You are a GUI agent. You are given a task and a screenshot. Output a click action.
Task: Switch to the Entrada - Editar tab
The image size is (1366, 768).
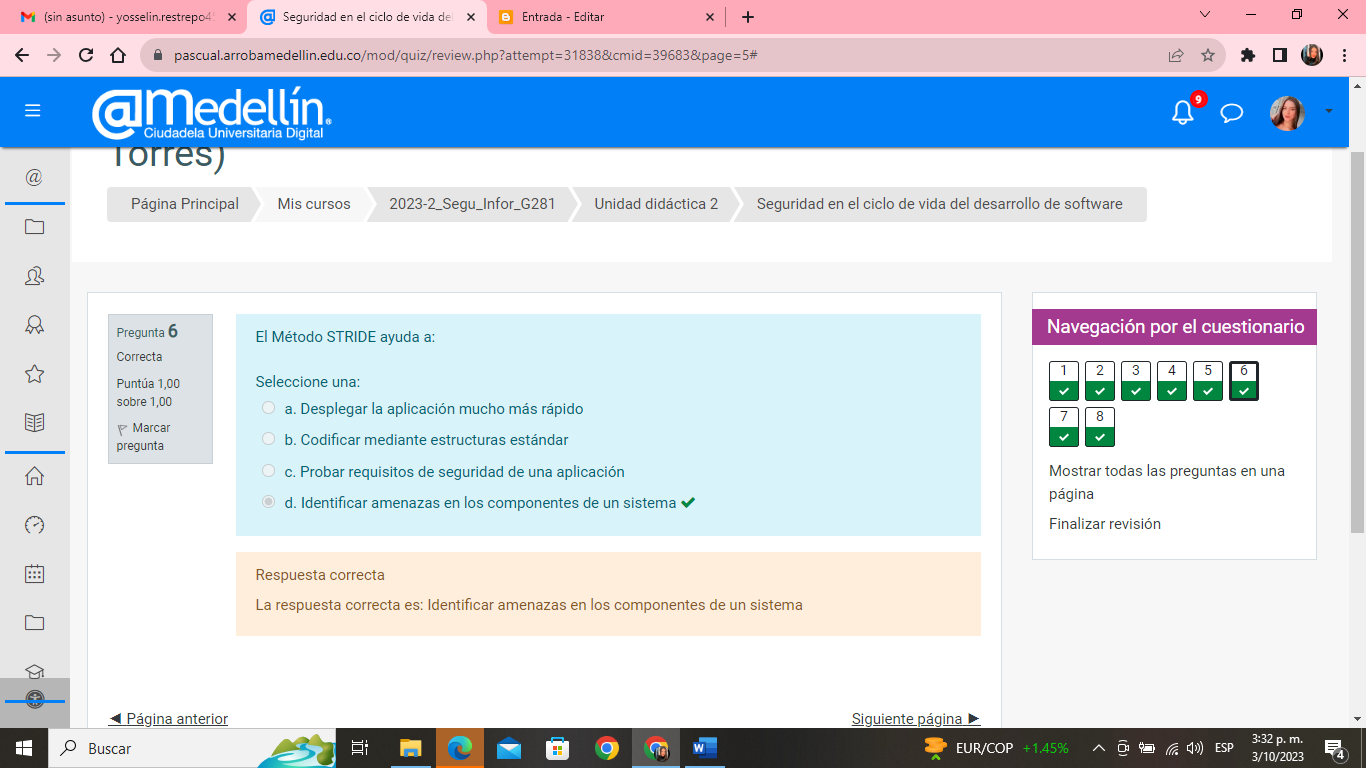click(x=607, y=17)
